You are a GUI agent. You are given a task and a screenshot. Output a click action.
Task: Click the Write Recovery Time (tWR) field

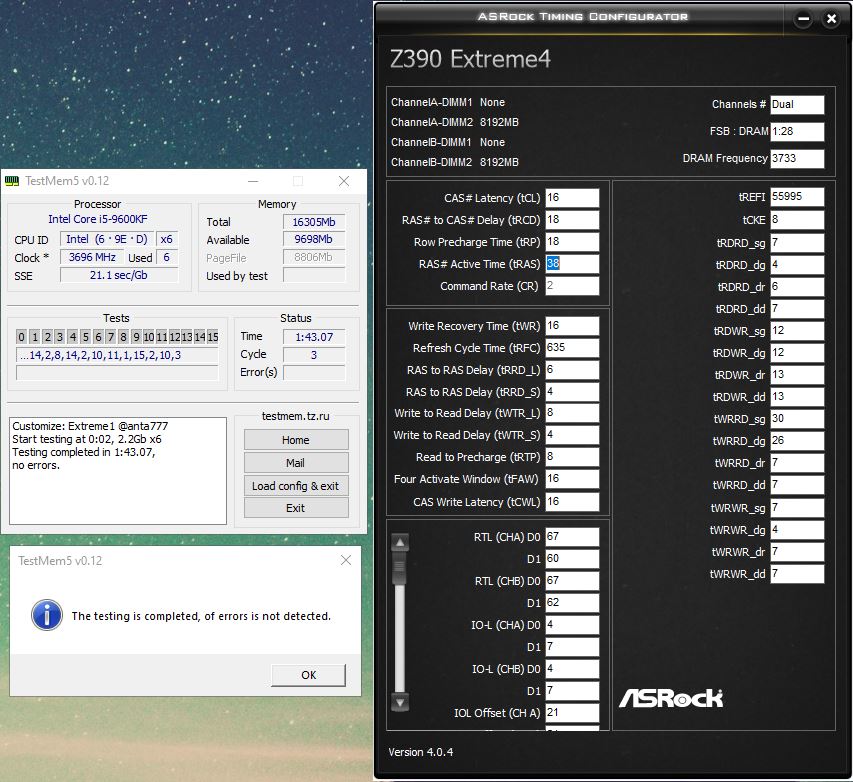pyautogui.click(x=572, y=326)
